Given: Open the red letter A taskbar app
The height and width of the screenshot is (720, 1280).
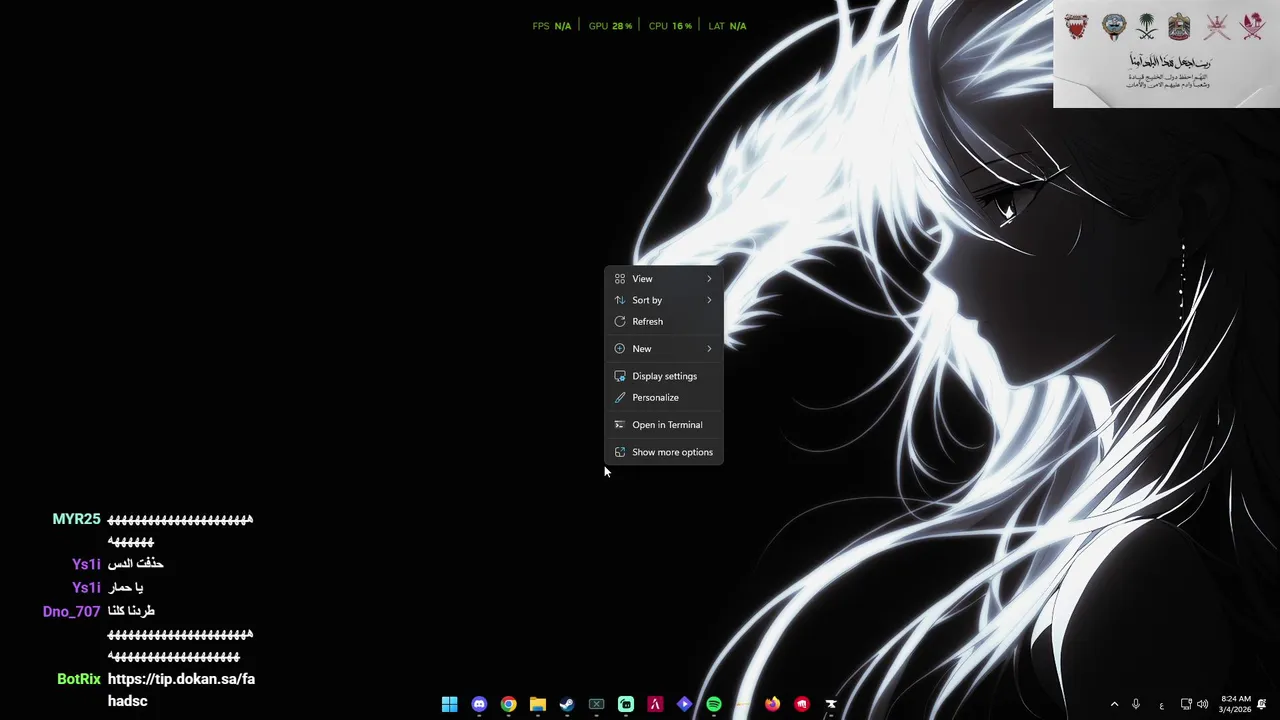Looking at the screenshot, I should 655,704.
